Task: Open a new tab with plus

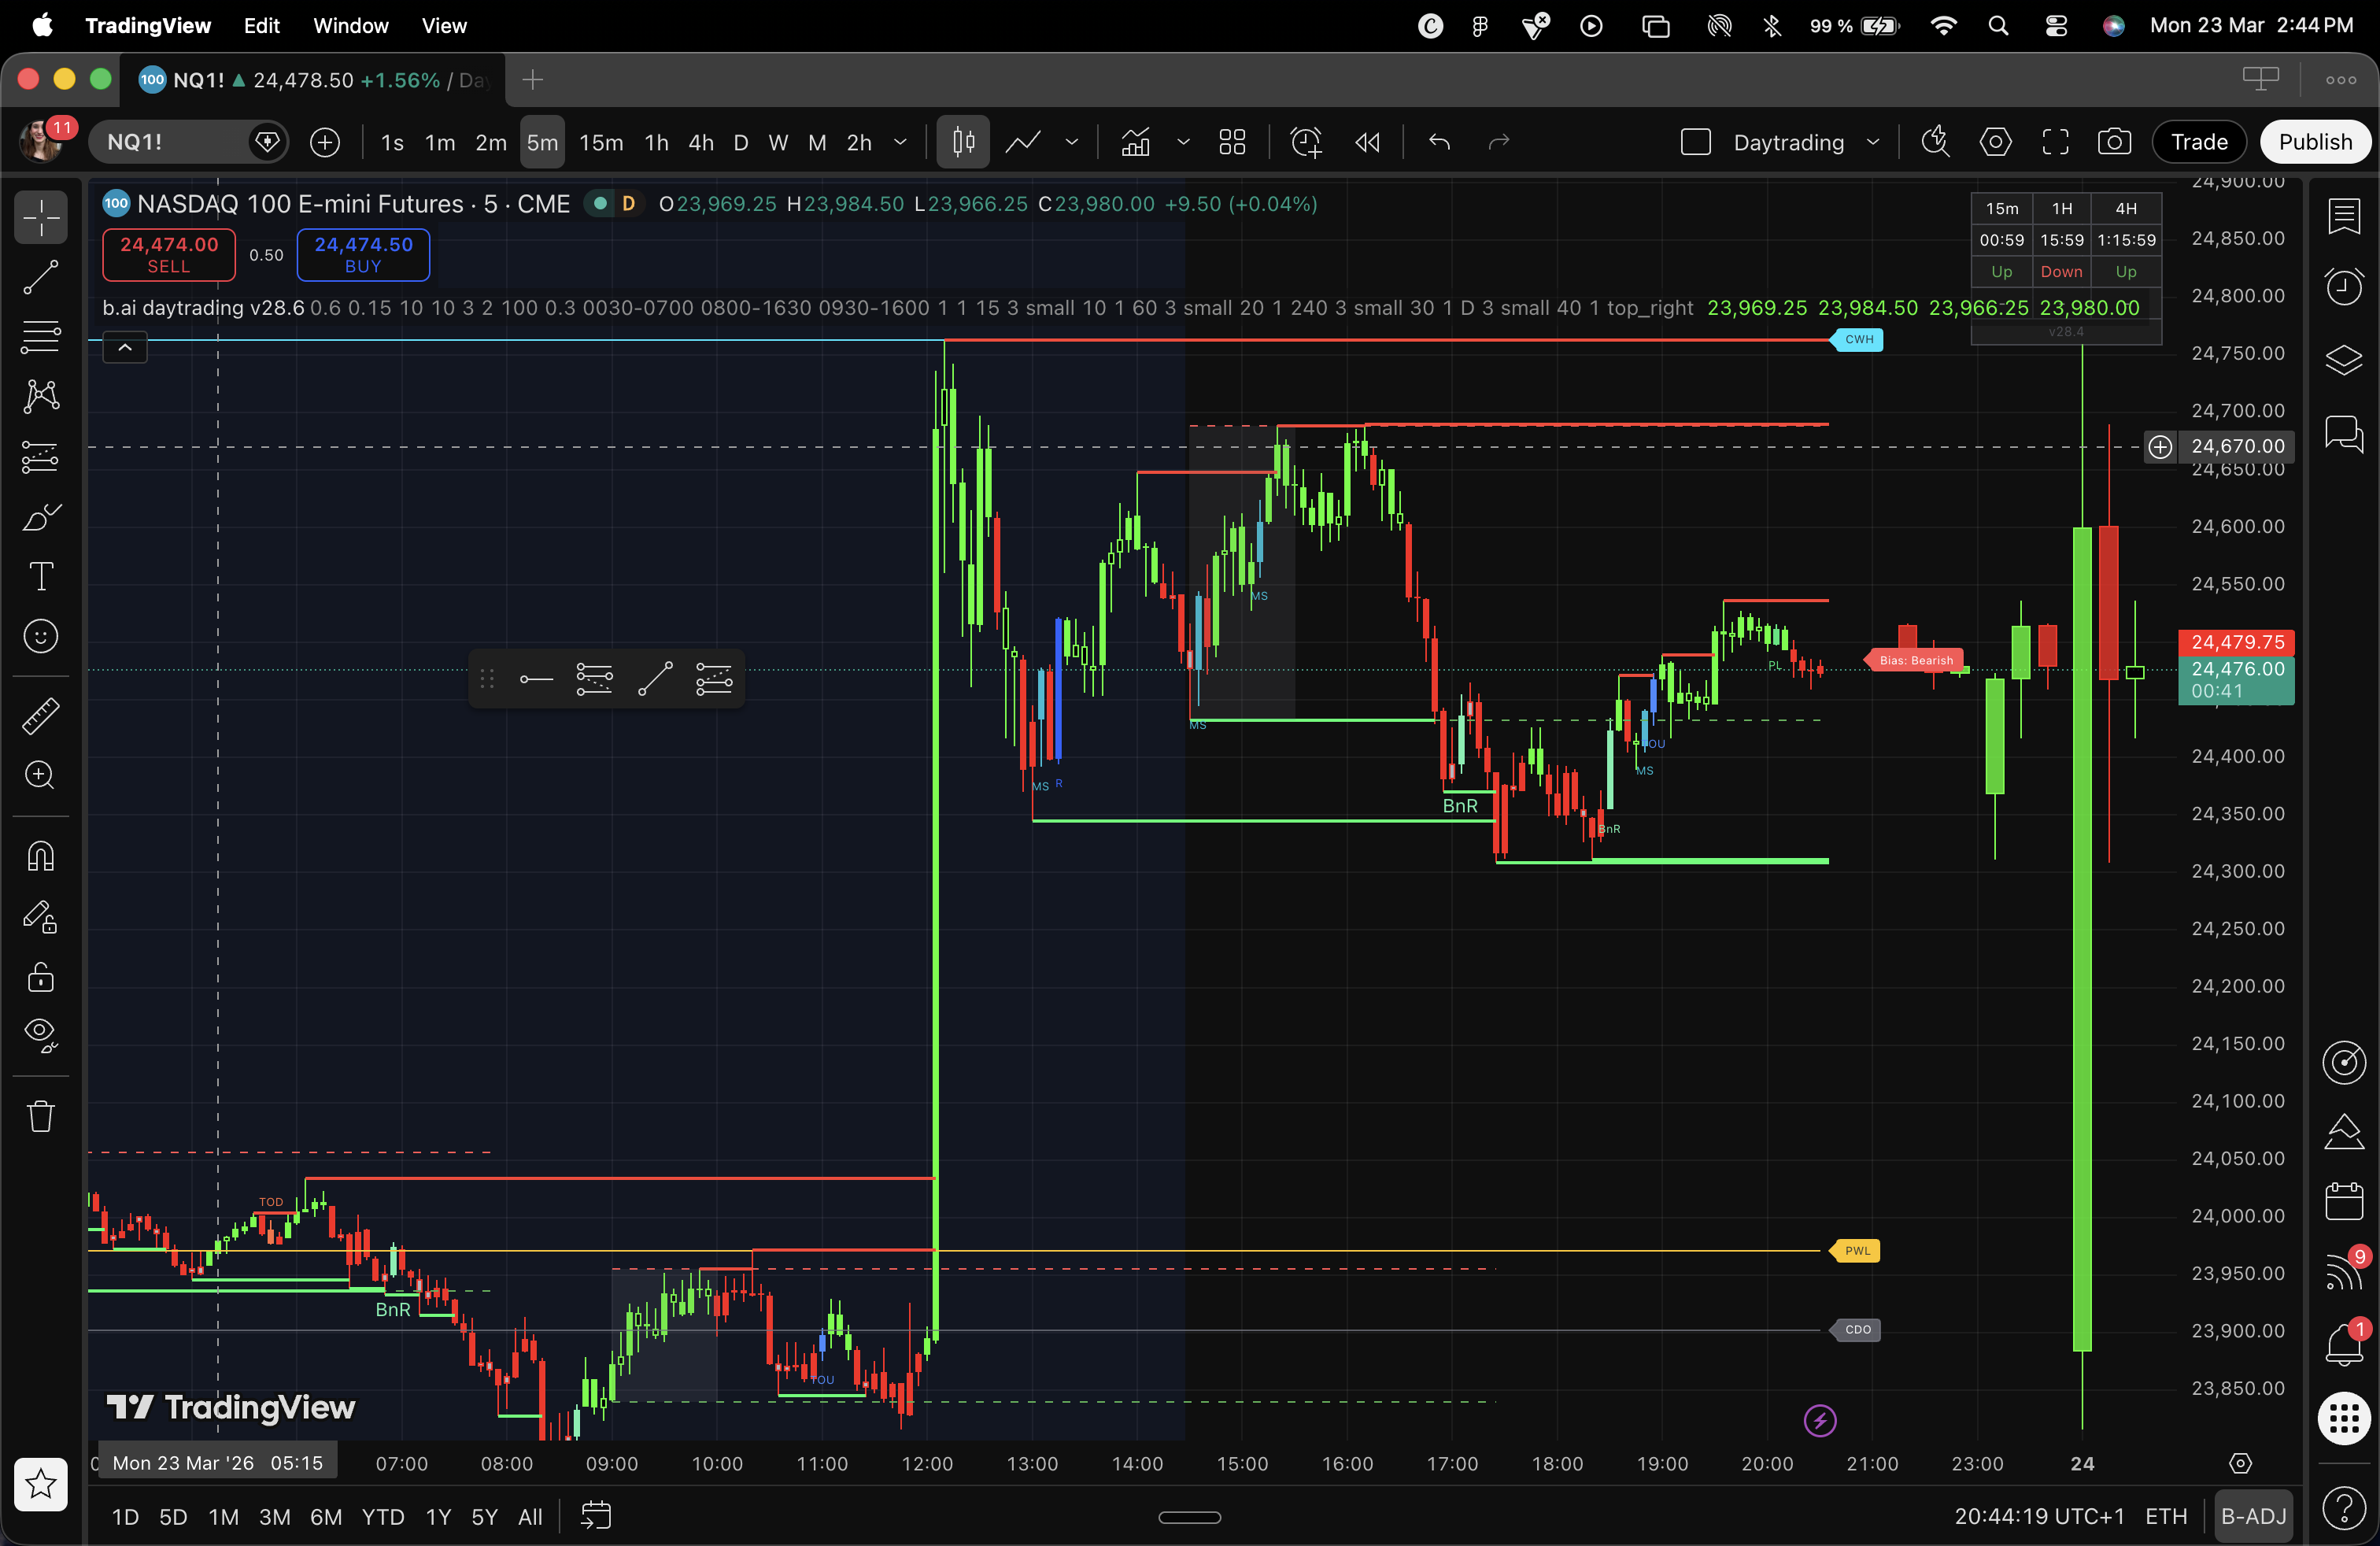Action: pos(533,80)
